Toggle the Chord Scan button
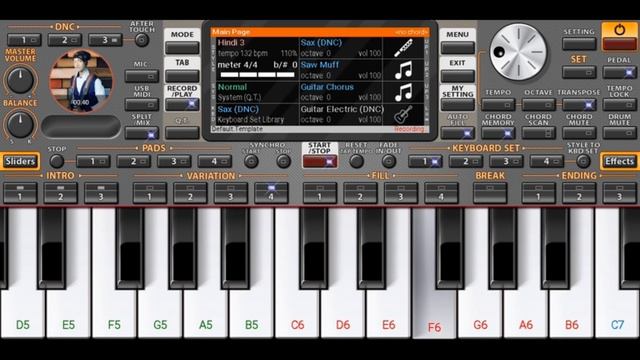Viewport: 640px width, 360px height. (538, 133)
